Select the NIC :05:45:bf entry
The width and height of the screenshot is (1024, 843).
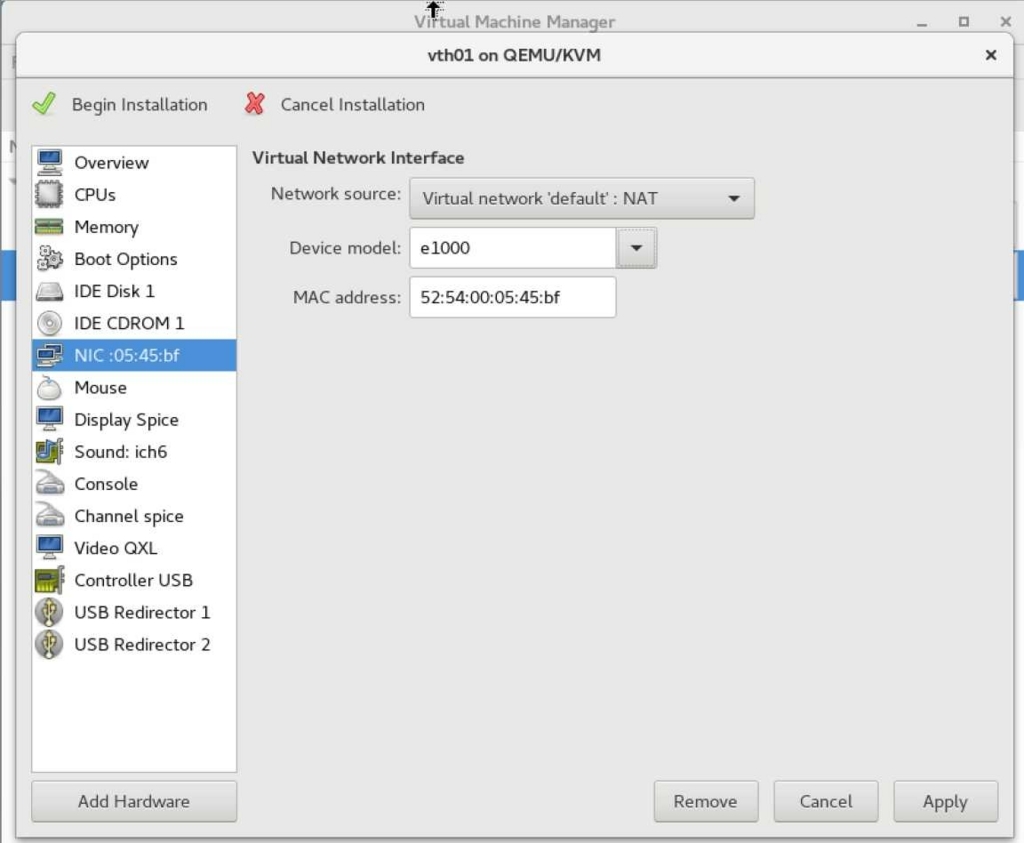click(x=134, y=355)
